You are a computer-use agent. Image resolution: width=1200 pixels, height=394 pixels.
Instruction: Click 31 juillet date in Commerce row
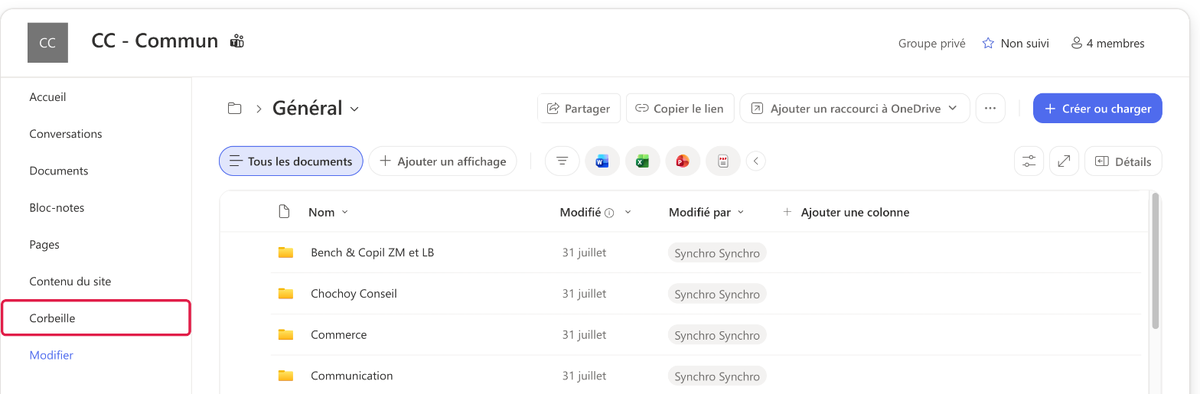(584, 335)
